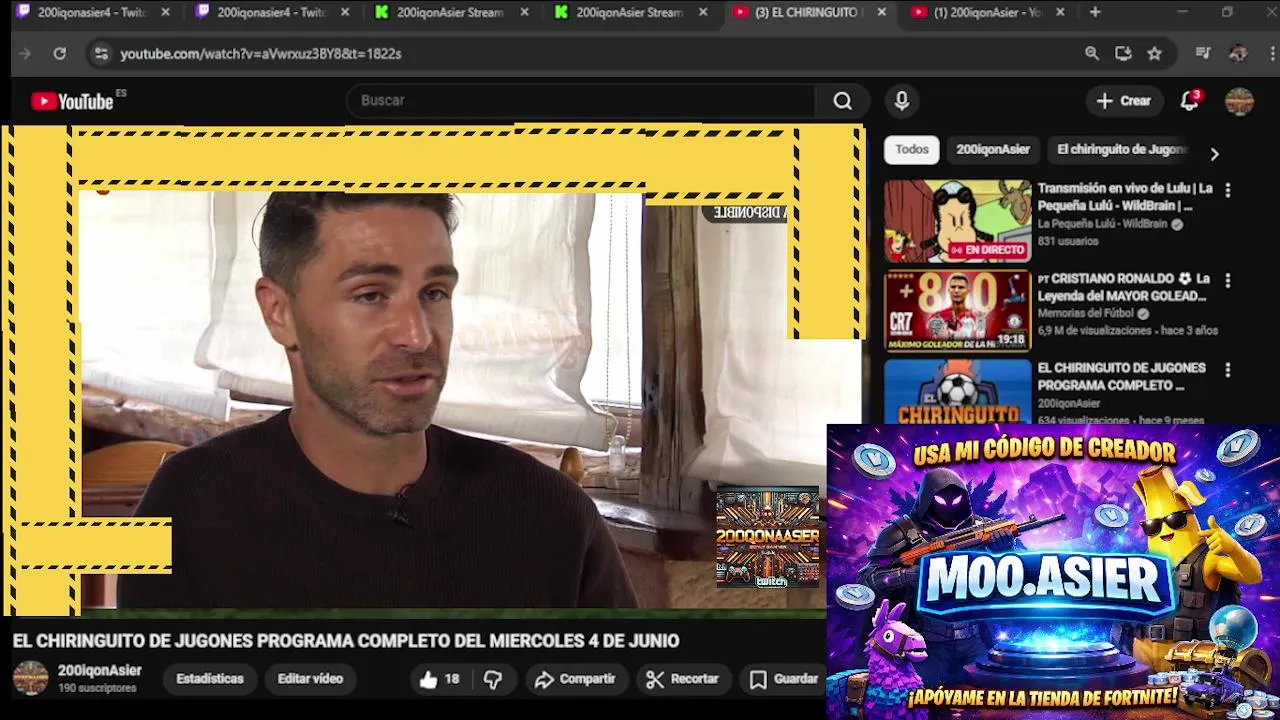This screenshot has width=1280, height=720.
Task: Open Memorias del Fútbol channel link
Action: click(1086, 313)
